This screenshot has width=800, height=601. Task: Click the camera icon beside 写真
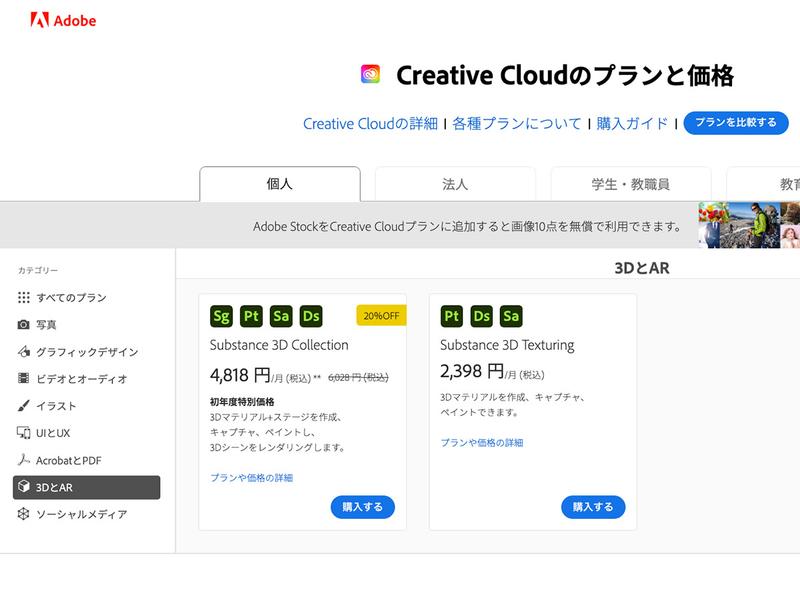(x=23, y=324)
